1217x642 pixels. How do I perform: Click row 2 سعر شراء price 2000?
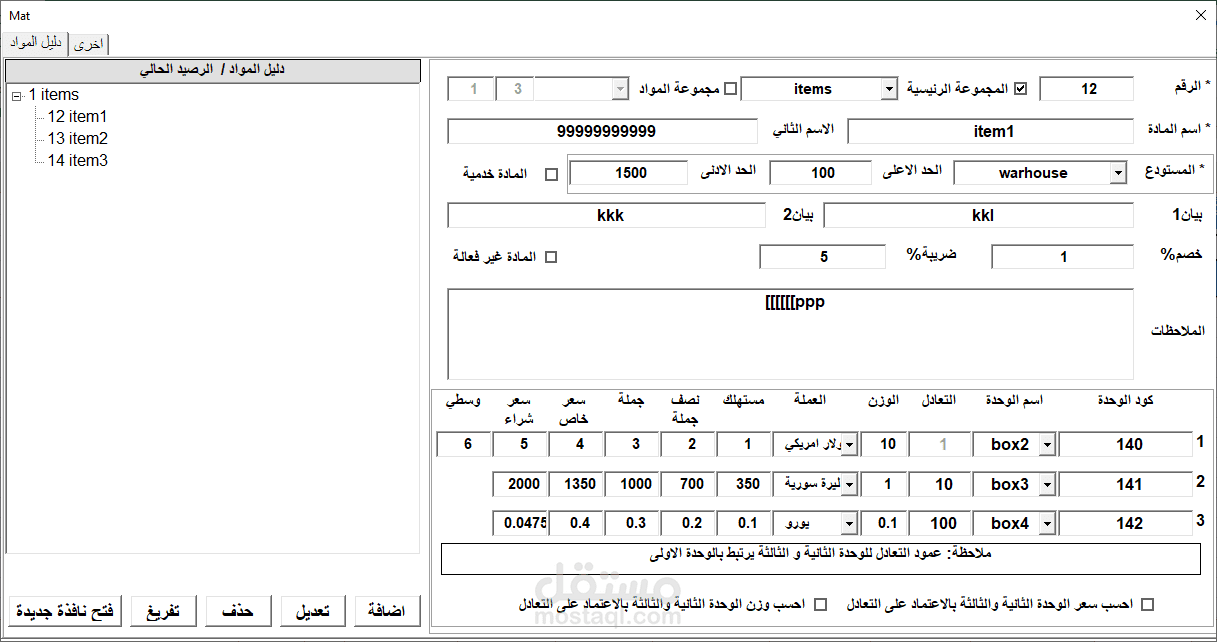click(x=519, y=484)
